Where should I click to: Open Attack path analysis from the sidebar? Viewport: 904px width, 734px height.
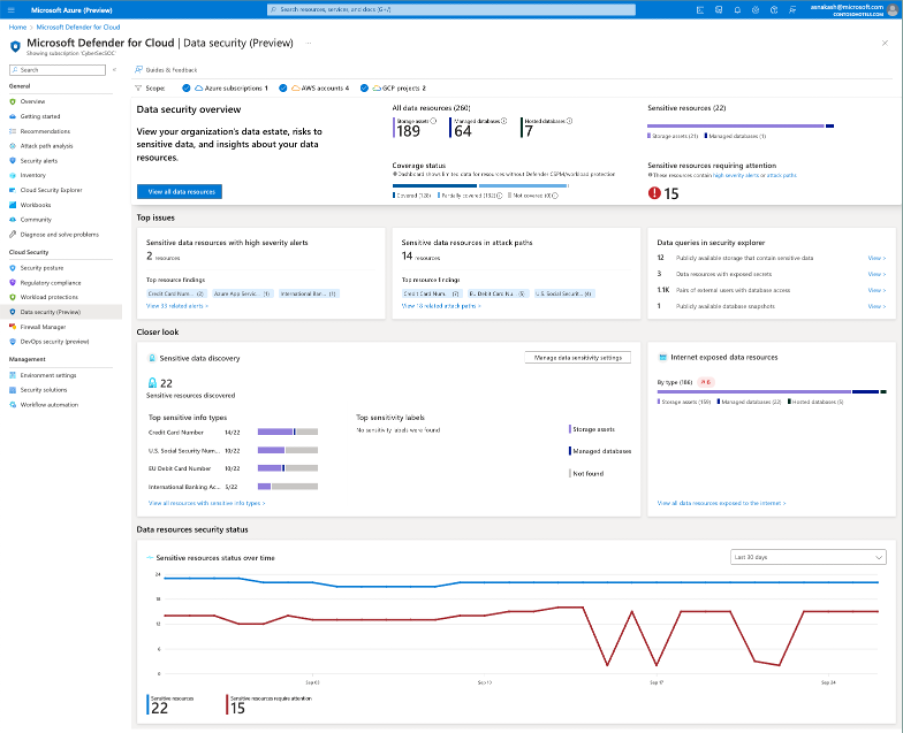point(48,144)
